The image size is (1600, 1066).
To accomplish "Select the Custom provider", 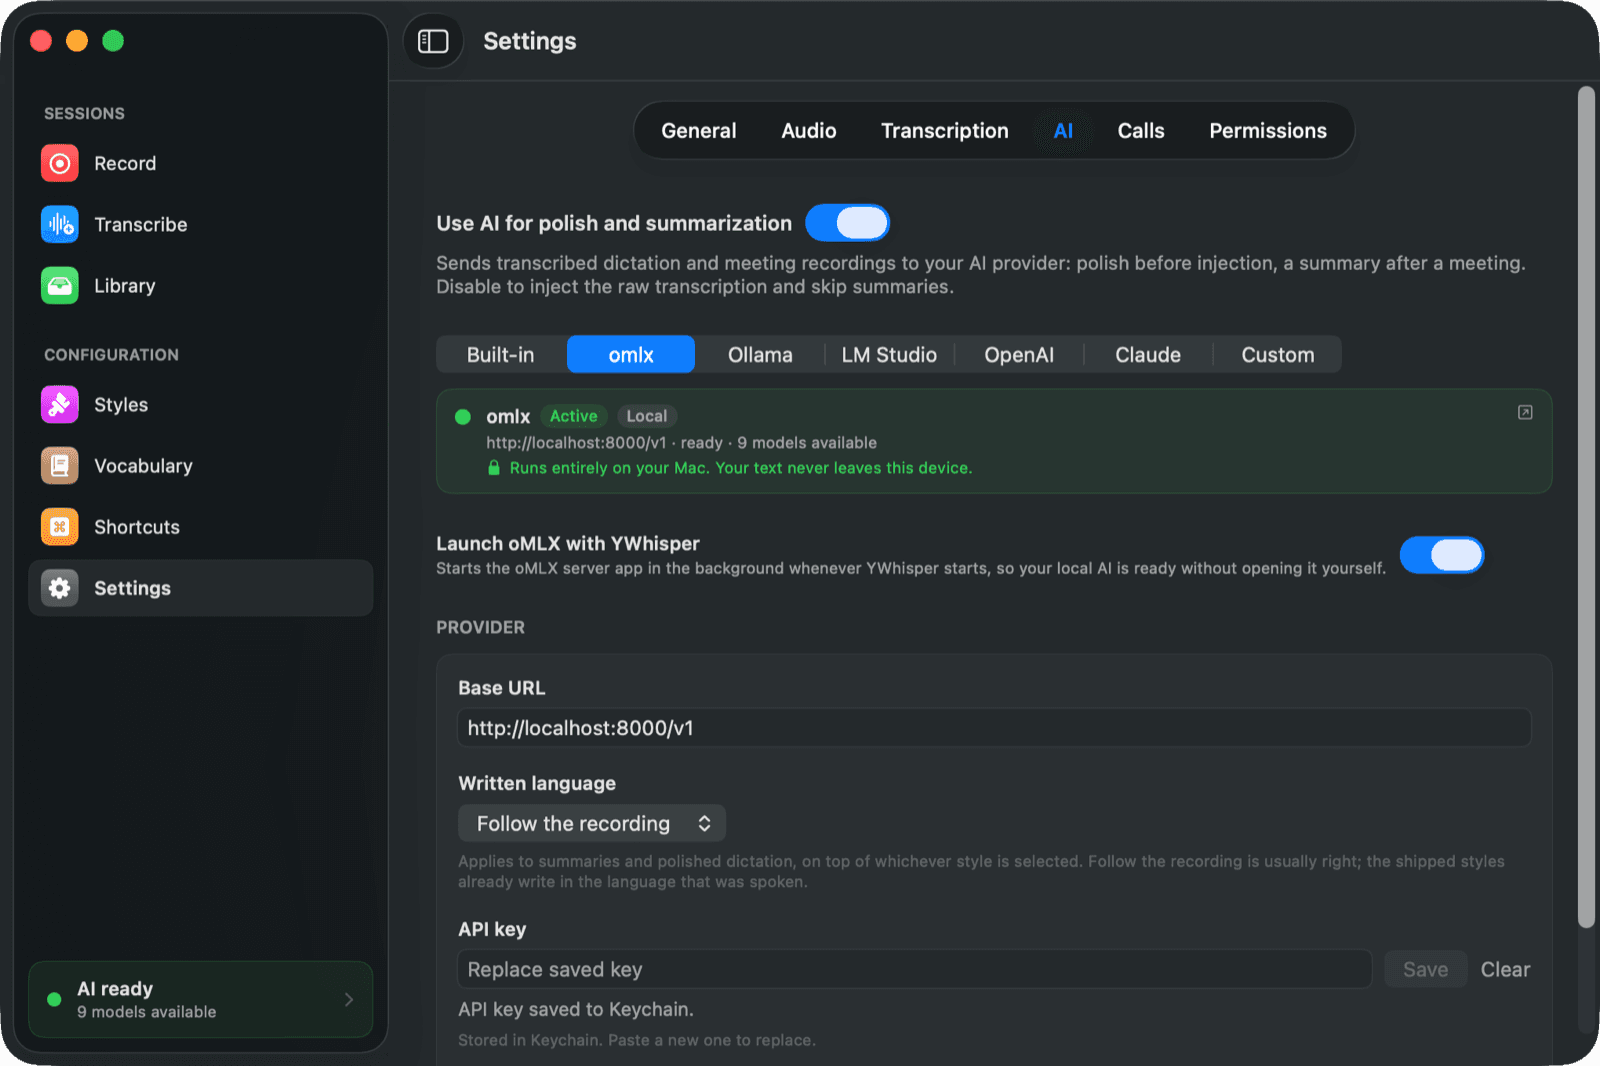I will [x=1277, y=355].
